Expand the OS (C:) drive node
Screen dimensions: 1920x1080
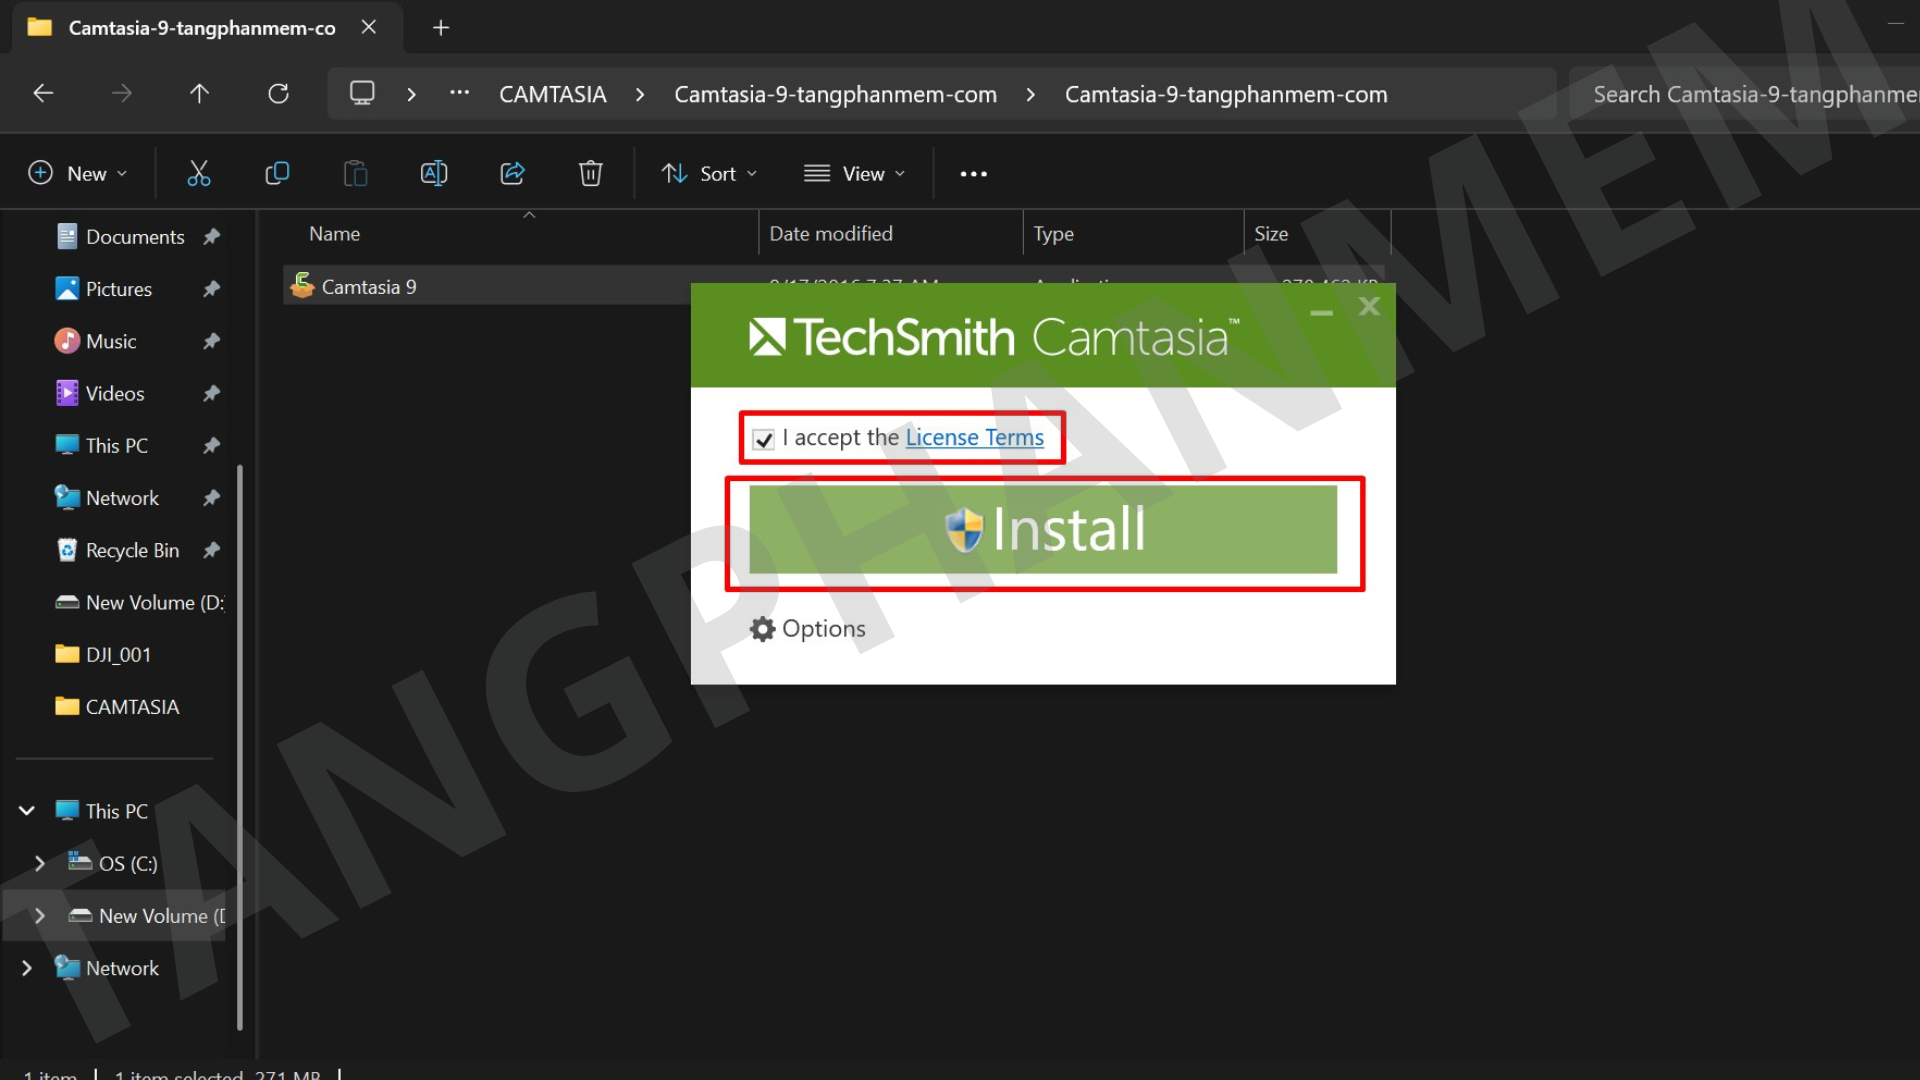point(39,863)
